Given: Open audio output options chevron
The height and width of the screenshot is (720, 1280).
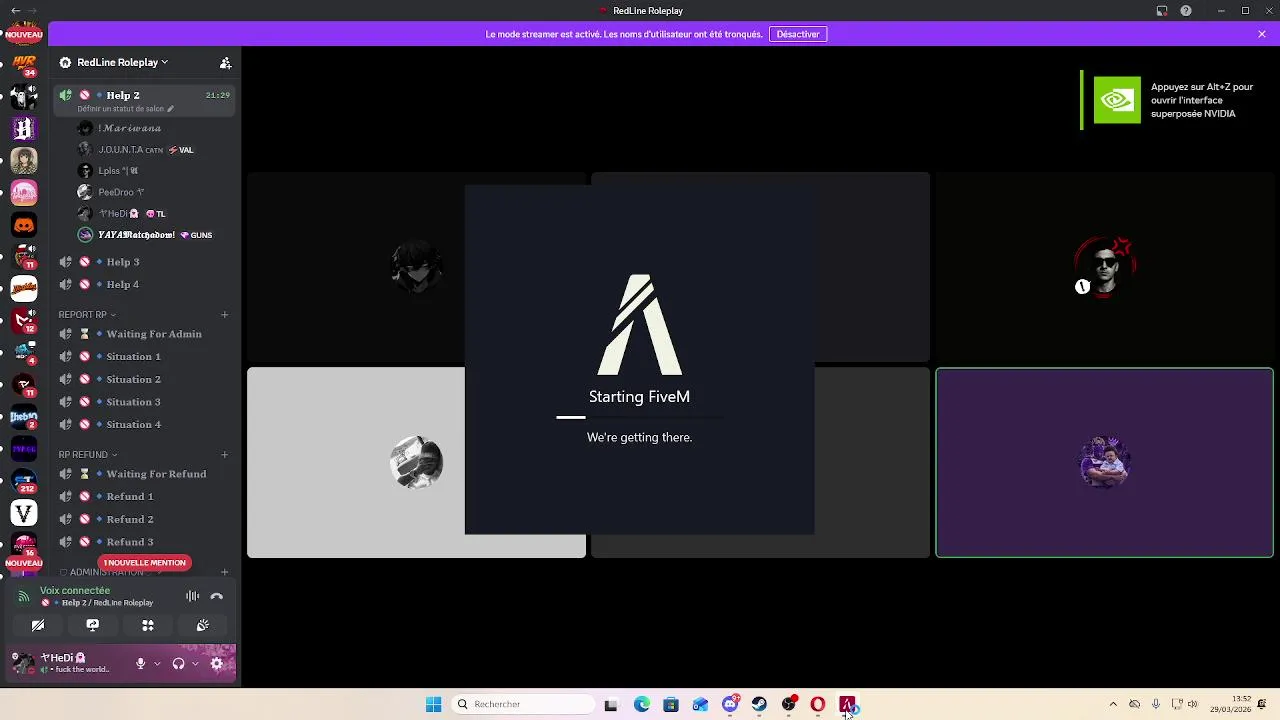Looking at the screenshot, I should (x=195, y=663).
